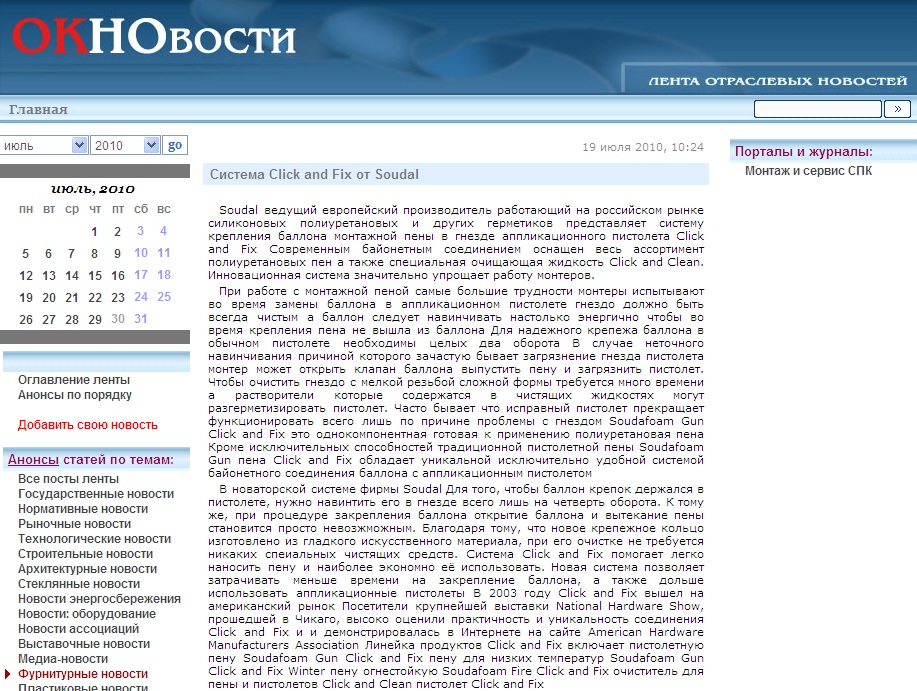Click Добавить свою новость link
The height and width of the screenshot is (691, 917).
(x=88, y=425)
